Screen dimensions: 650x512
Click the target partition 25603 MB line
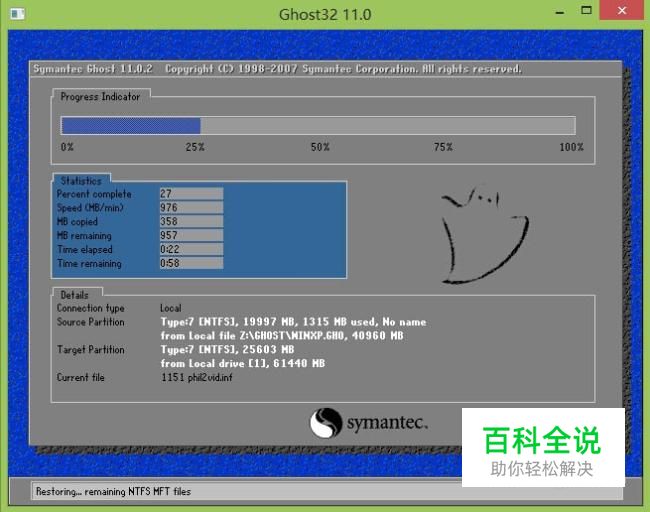click(227, 349)
